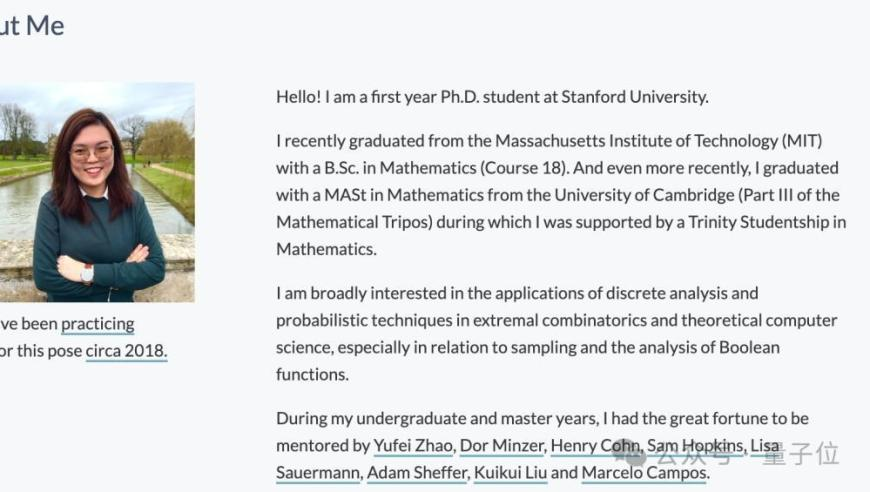Click the WeChat watermark icon
Viewport: 870px width, 492px height.
(x=630, y=454)
